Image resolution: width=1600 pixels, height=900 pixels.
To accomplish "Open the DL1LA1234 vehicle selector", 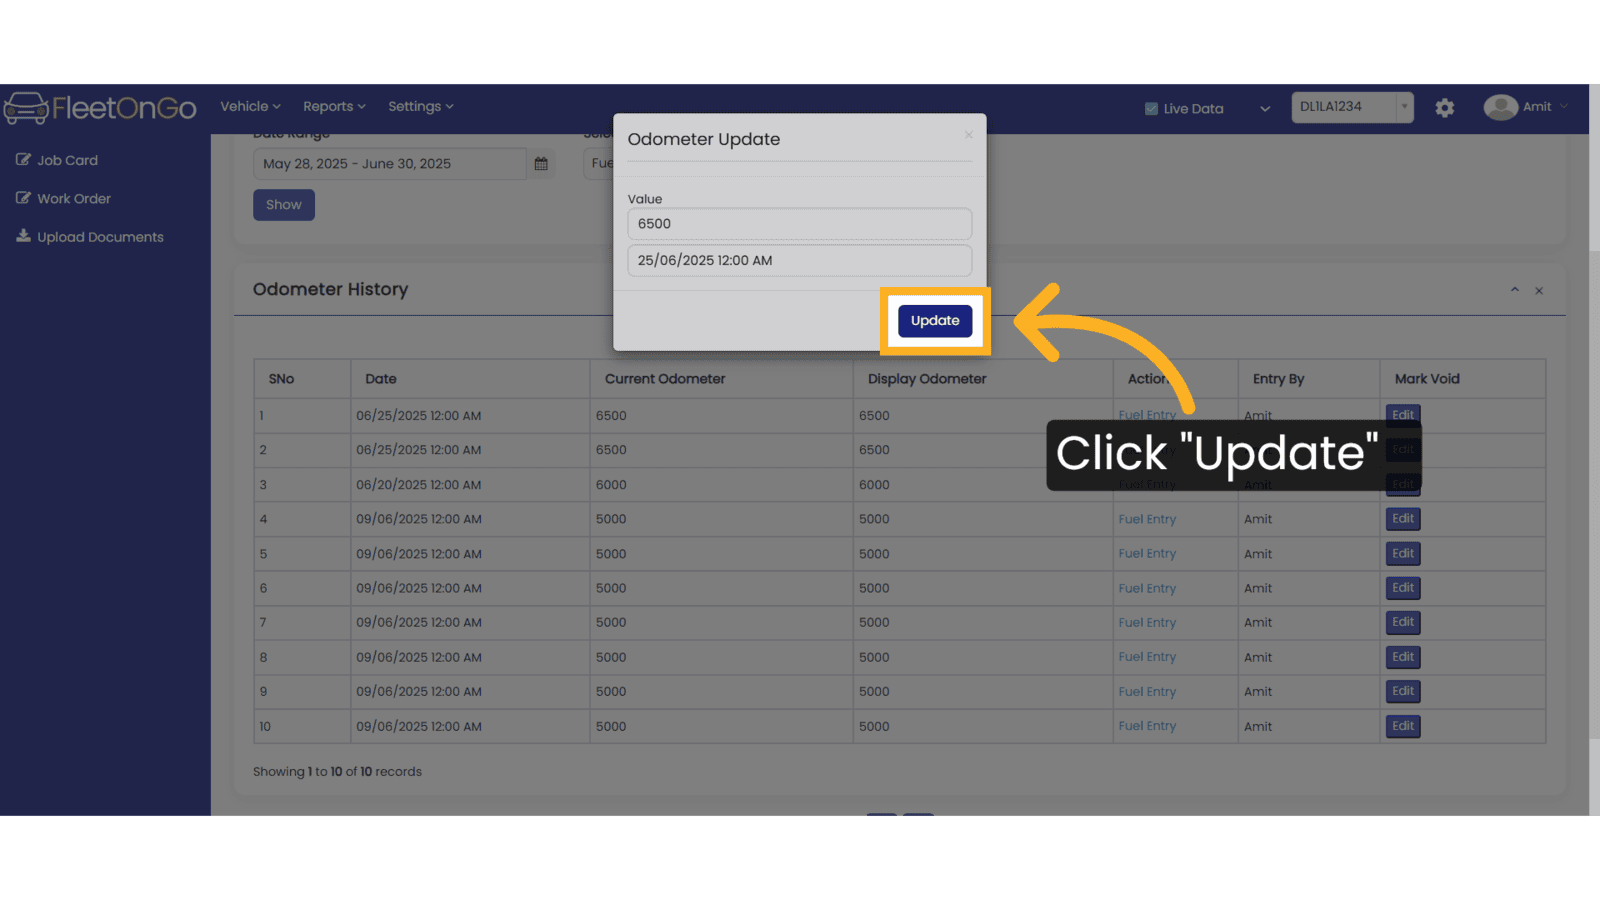I will click(1352, 107).
